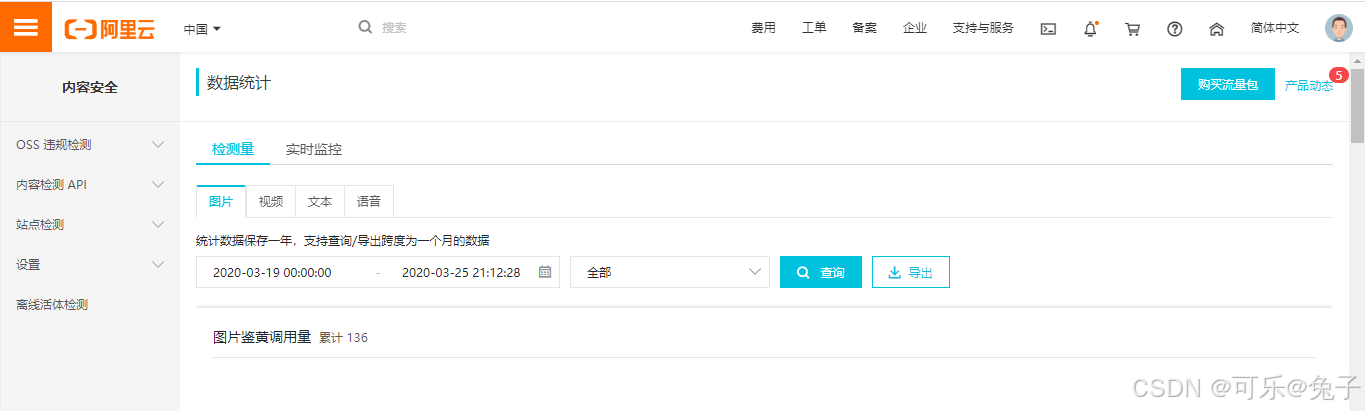Click the help question mark icon
Viewport: 1365px width, 411px height.
point(1175,29)
